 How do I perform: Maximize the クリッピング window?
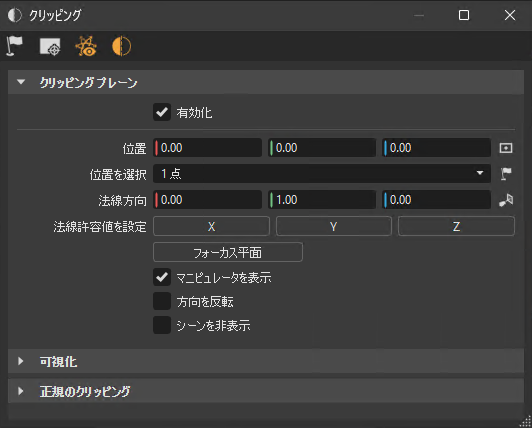[x=464, y=15]
